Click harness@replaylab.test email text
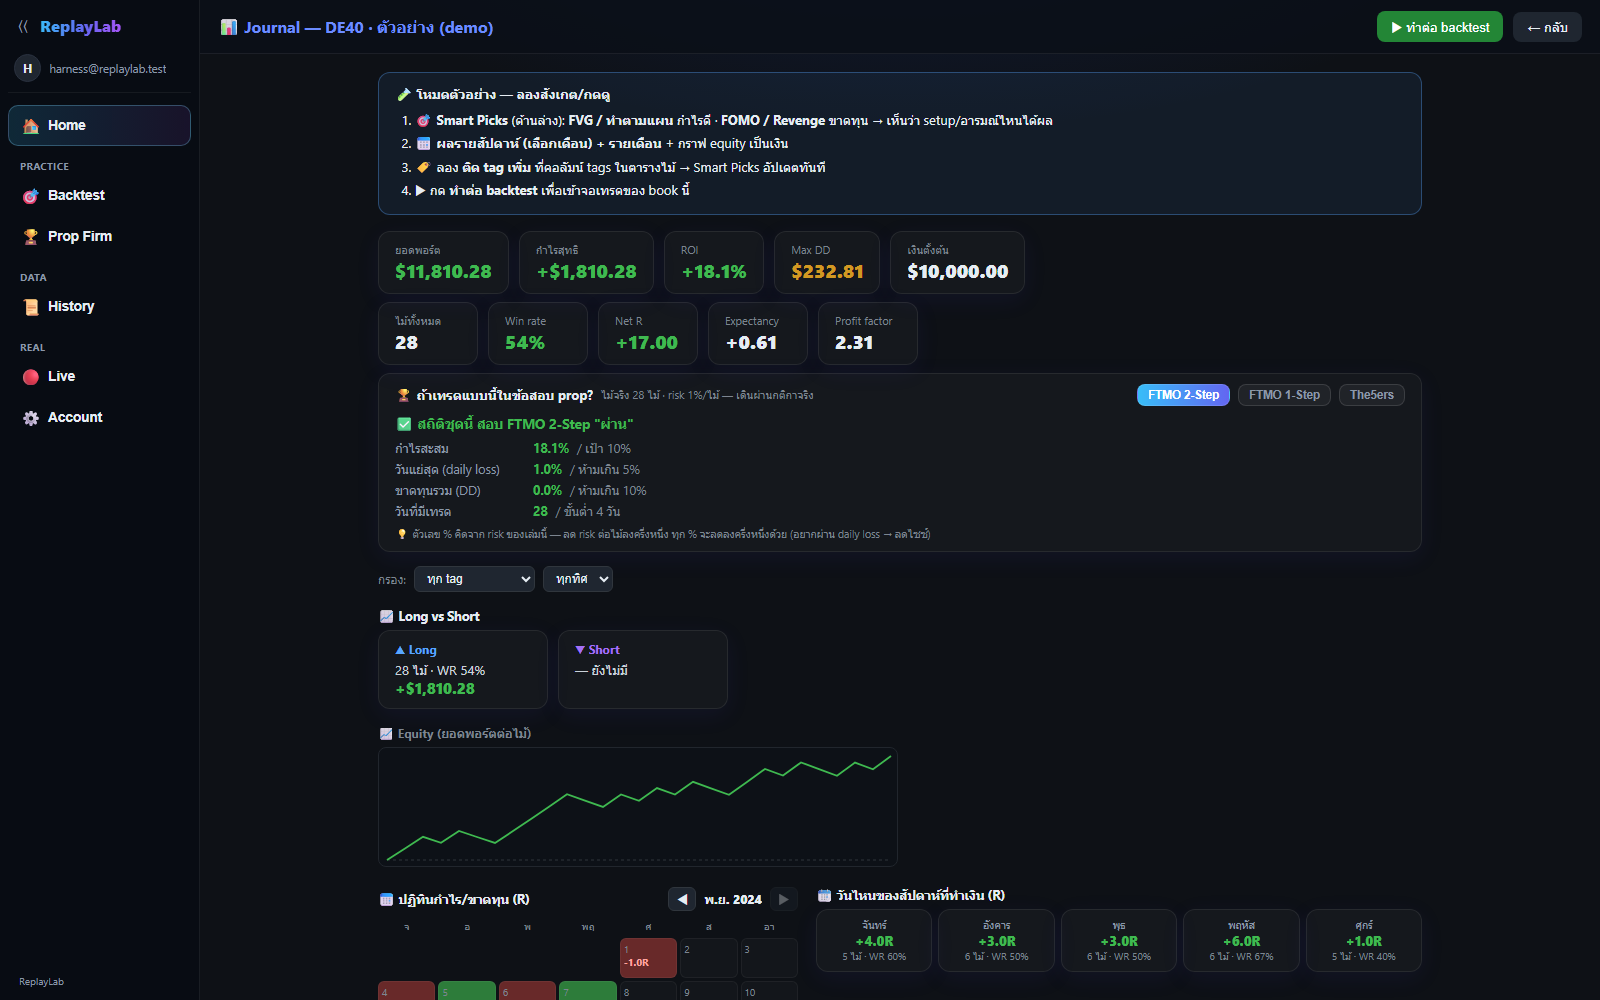Screen dimensions: 1600x1000 coord(108,69)
